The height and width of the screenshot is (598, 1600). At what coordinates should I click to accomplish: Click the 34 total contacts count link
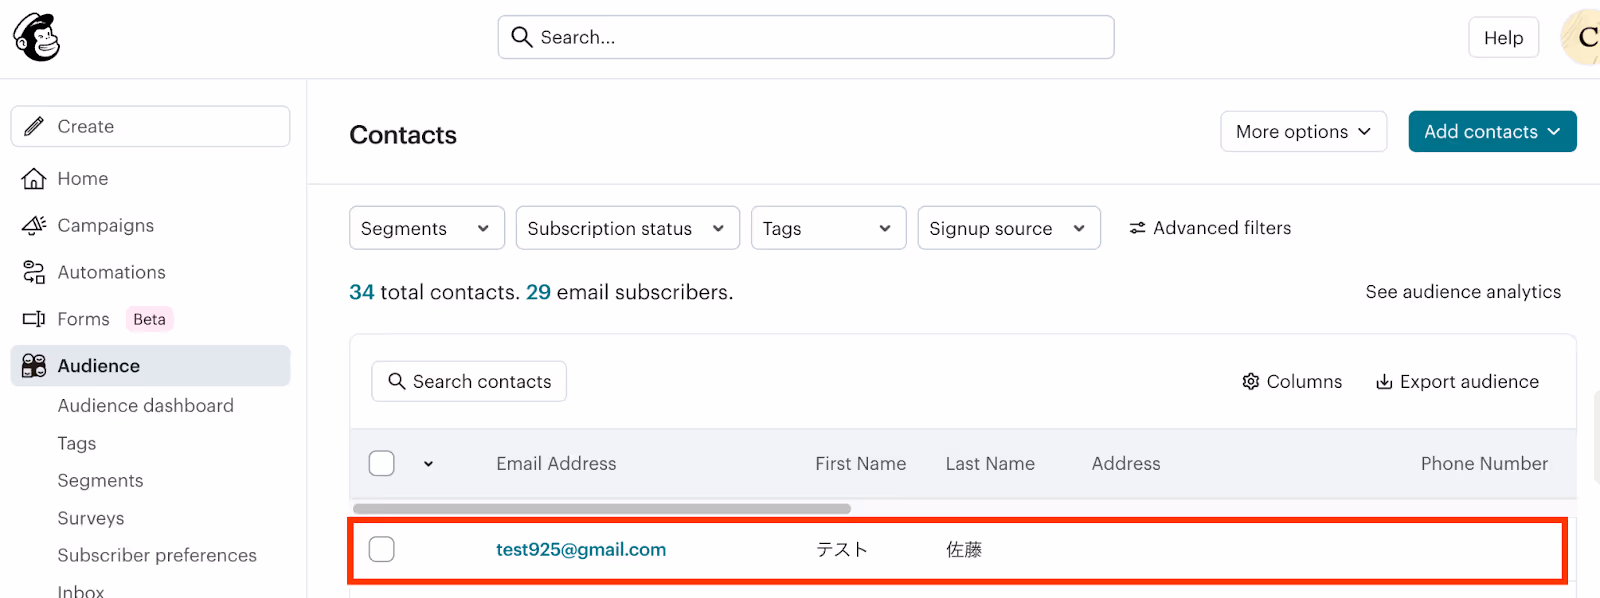click(361, 292)
